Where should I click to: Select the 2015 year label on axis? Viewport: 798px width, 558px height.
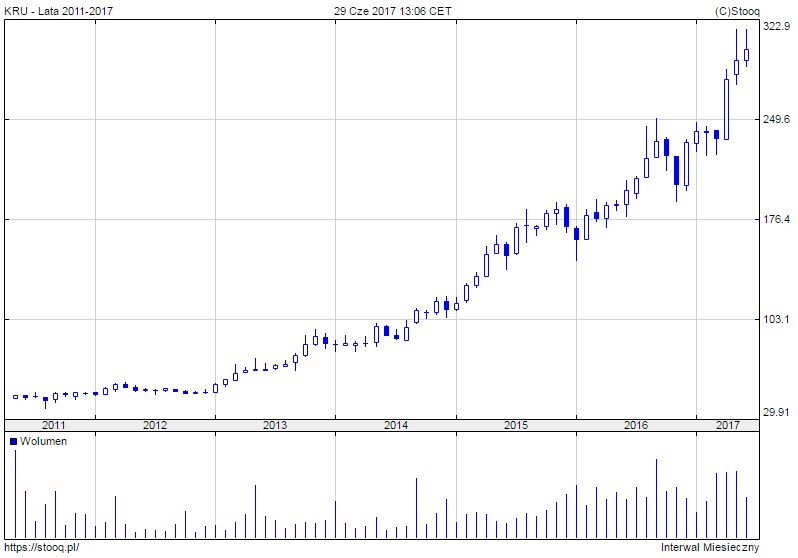[x=515, y=425]
